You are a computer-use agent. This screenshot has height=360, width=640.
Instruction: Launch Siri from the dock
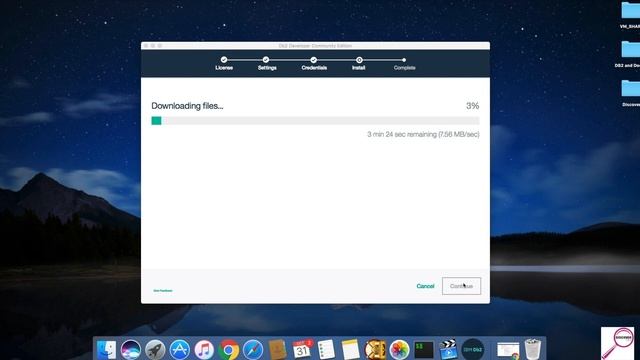tap(131, 349)
